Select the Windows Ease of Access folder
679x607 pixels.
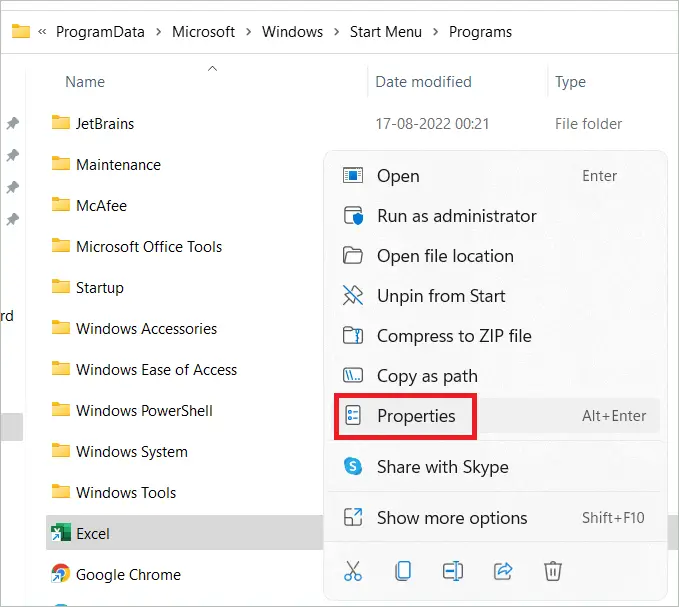pyautogui.click(x=156, y=369)
